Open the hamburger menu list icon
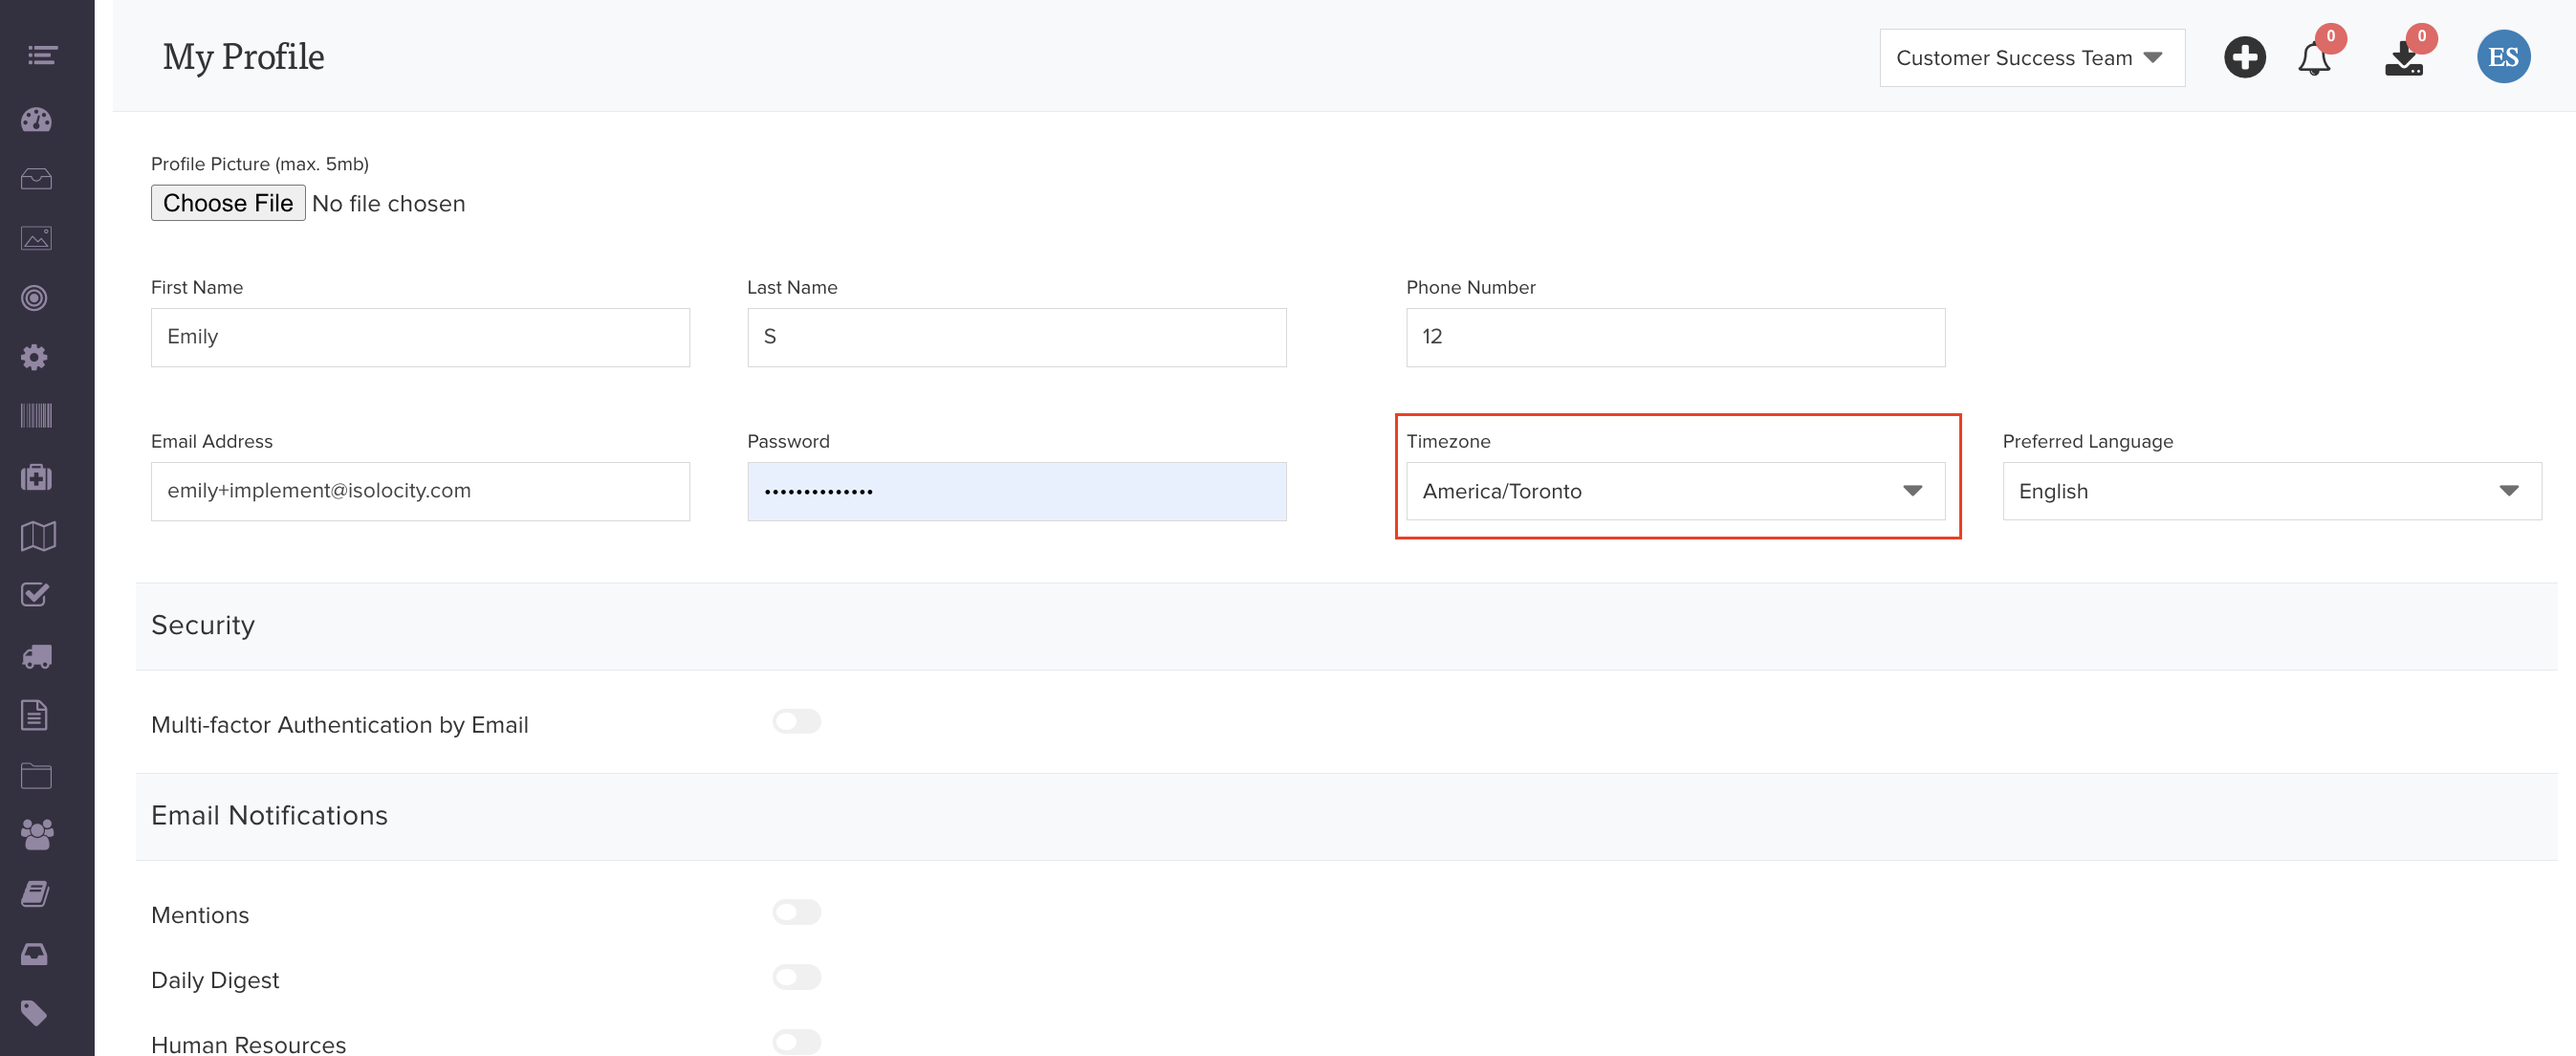 [41, 55]
